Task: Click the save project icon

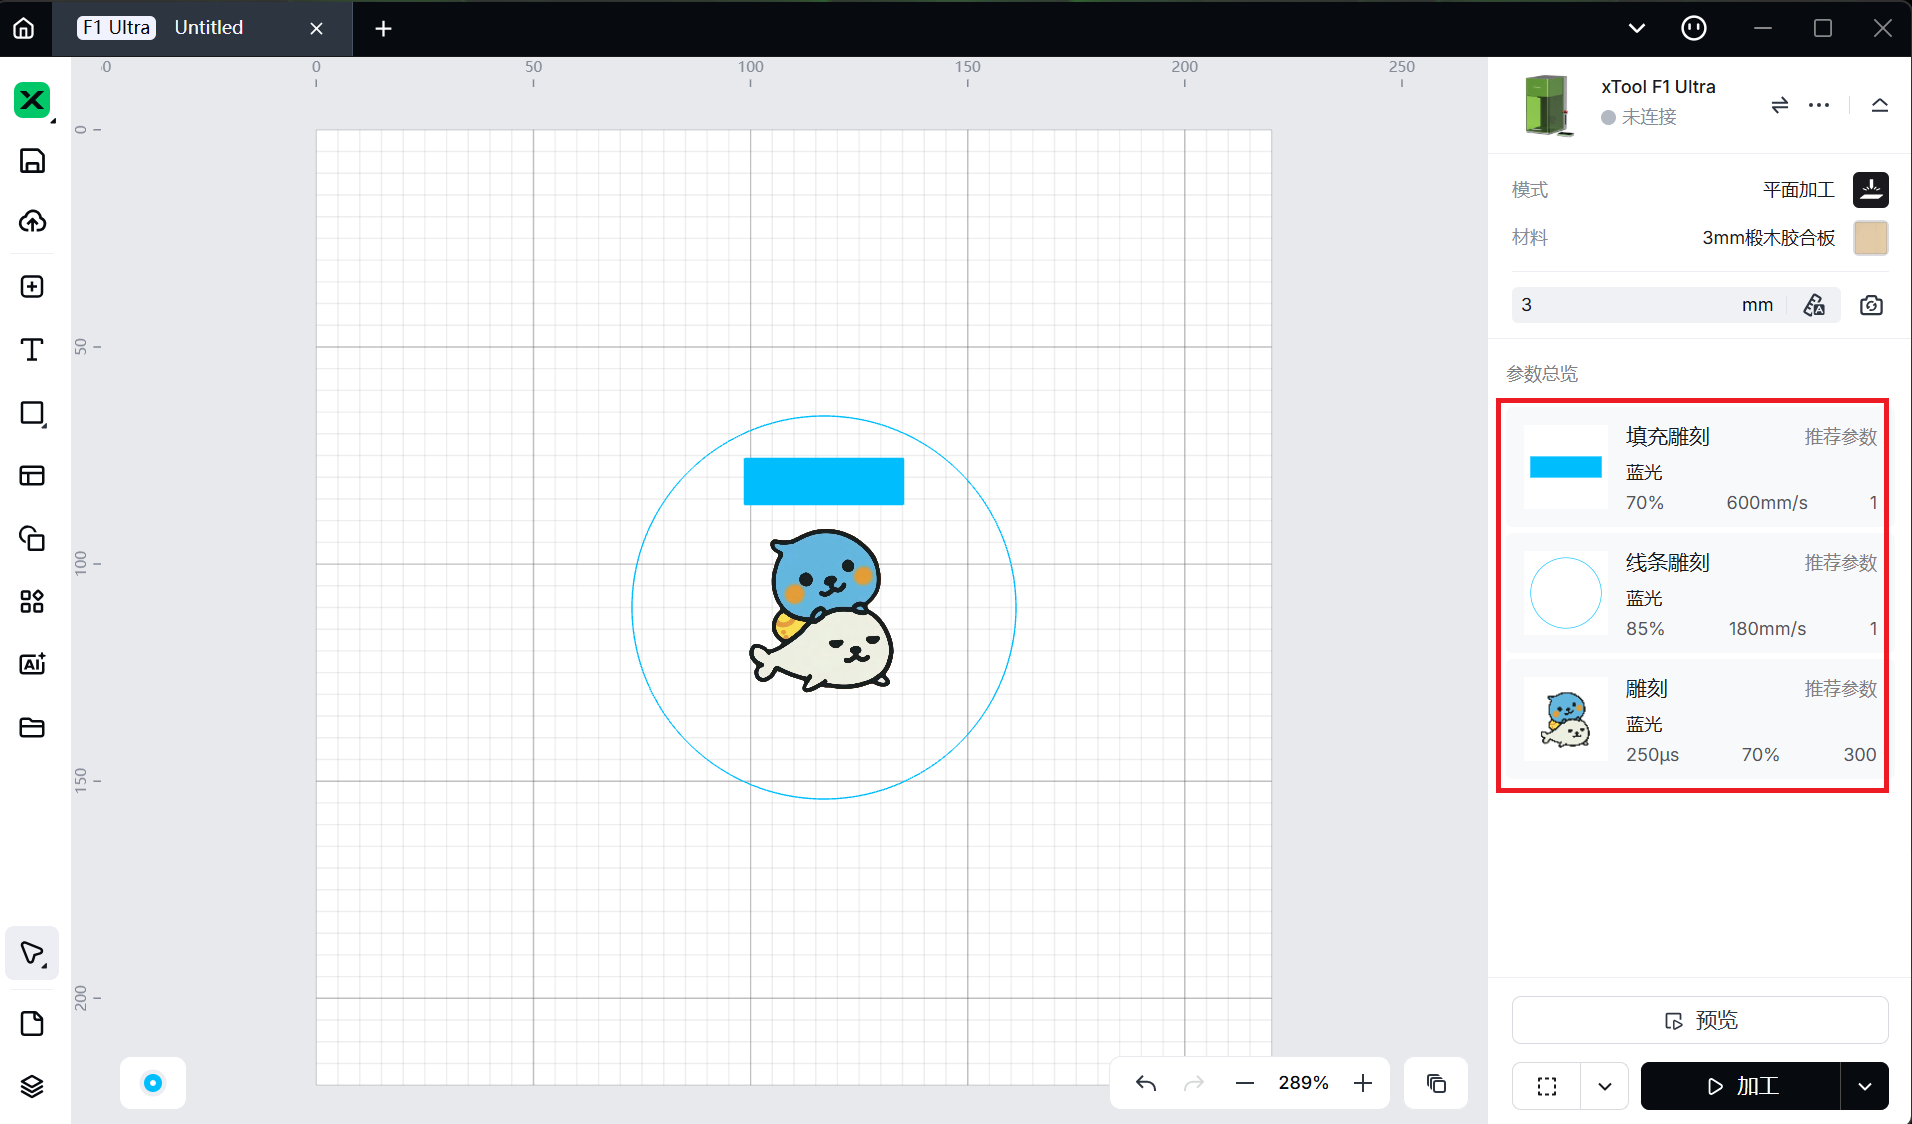Action: click(x=32, y=161)
